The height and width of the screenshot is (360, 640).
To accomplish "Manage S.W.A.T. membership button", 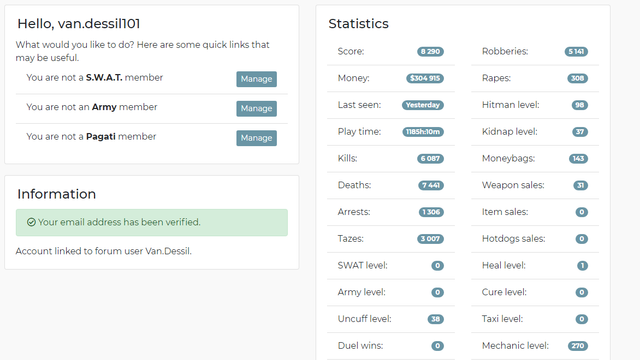I will 256,79.
